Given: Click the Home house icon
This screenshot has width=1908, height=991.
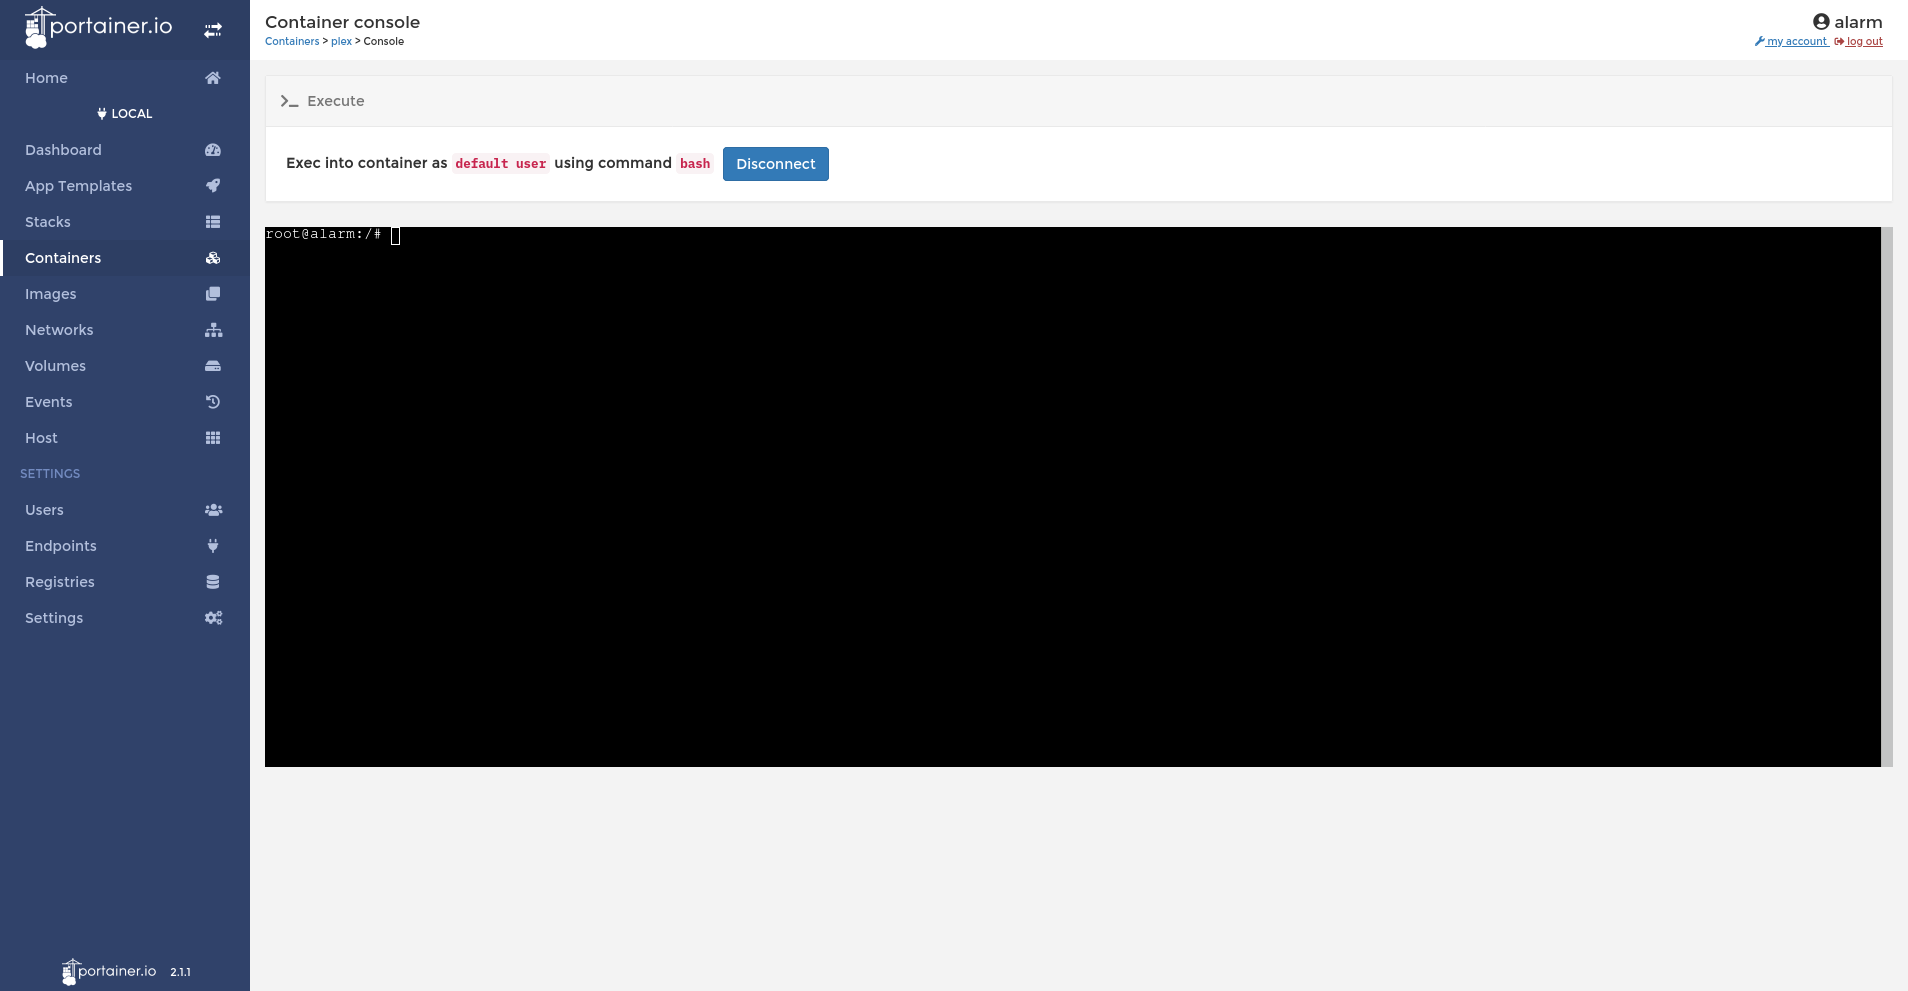Looking at the screenshot, I should click(x=213, y=78).
